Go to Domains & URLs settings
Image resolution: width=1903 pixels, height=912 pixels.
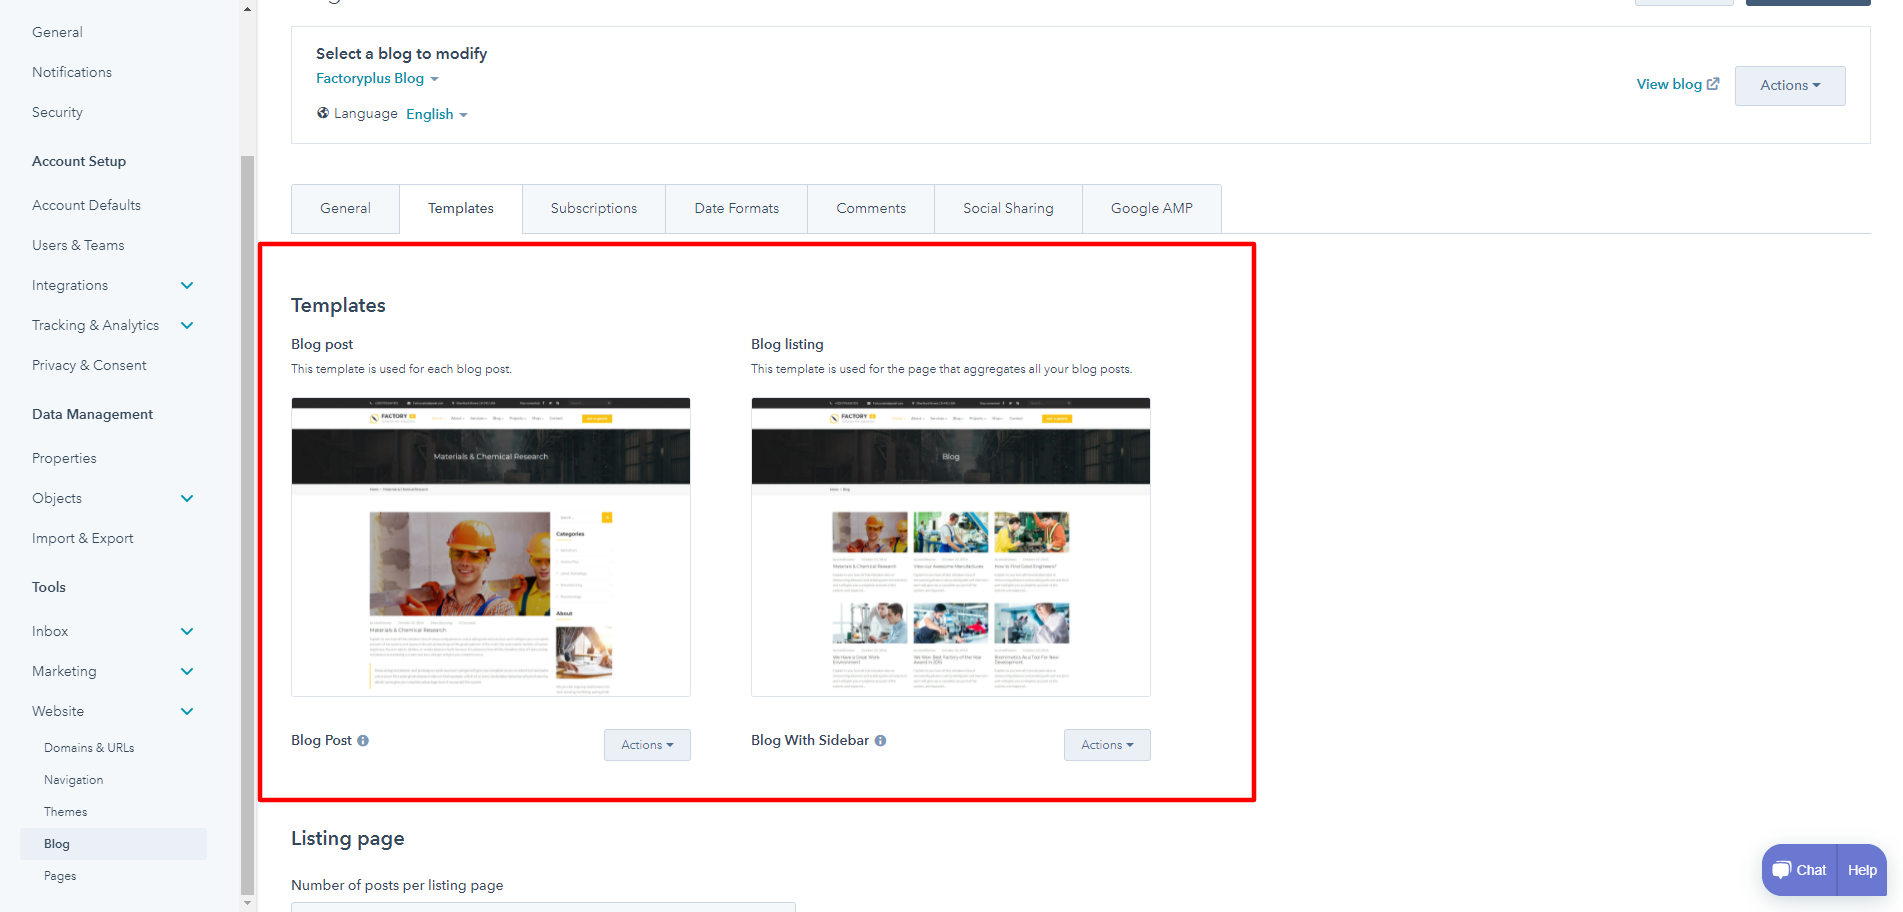click(x=89, y=748)
